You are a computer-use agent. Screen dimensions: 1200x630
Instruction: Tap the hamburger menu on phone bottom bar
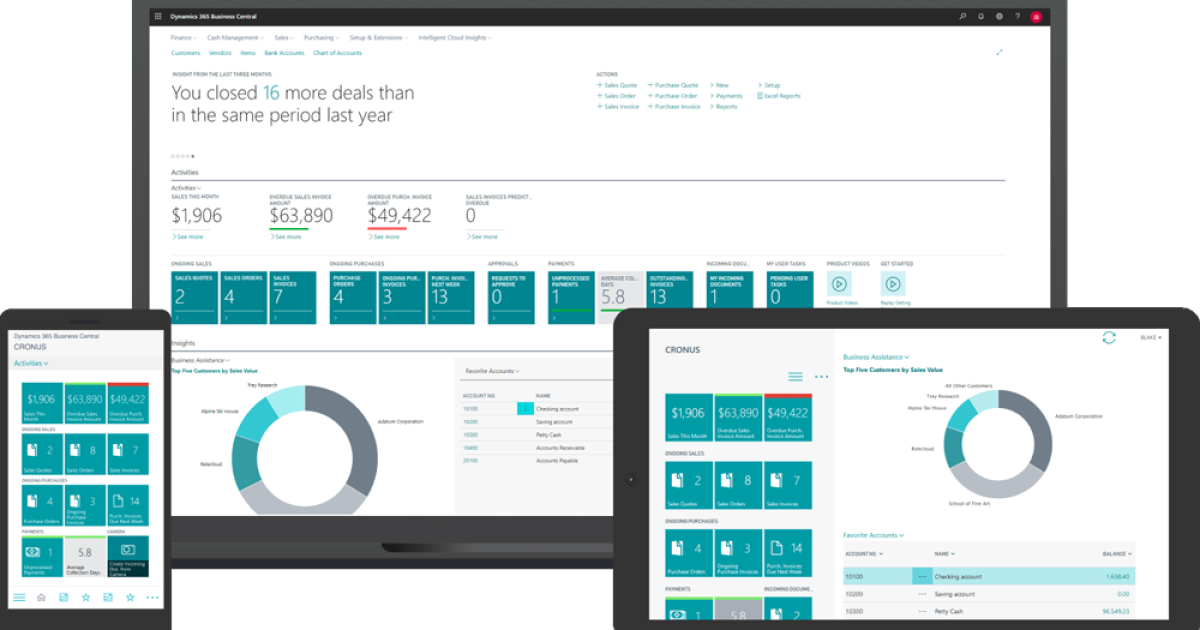19,597
